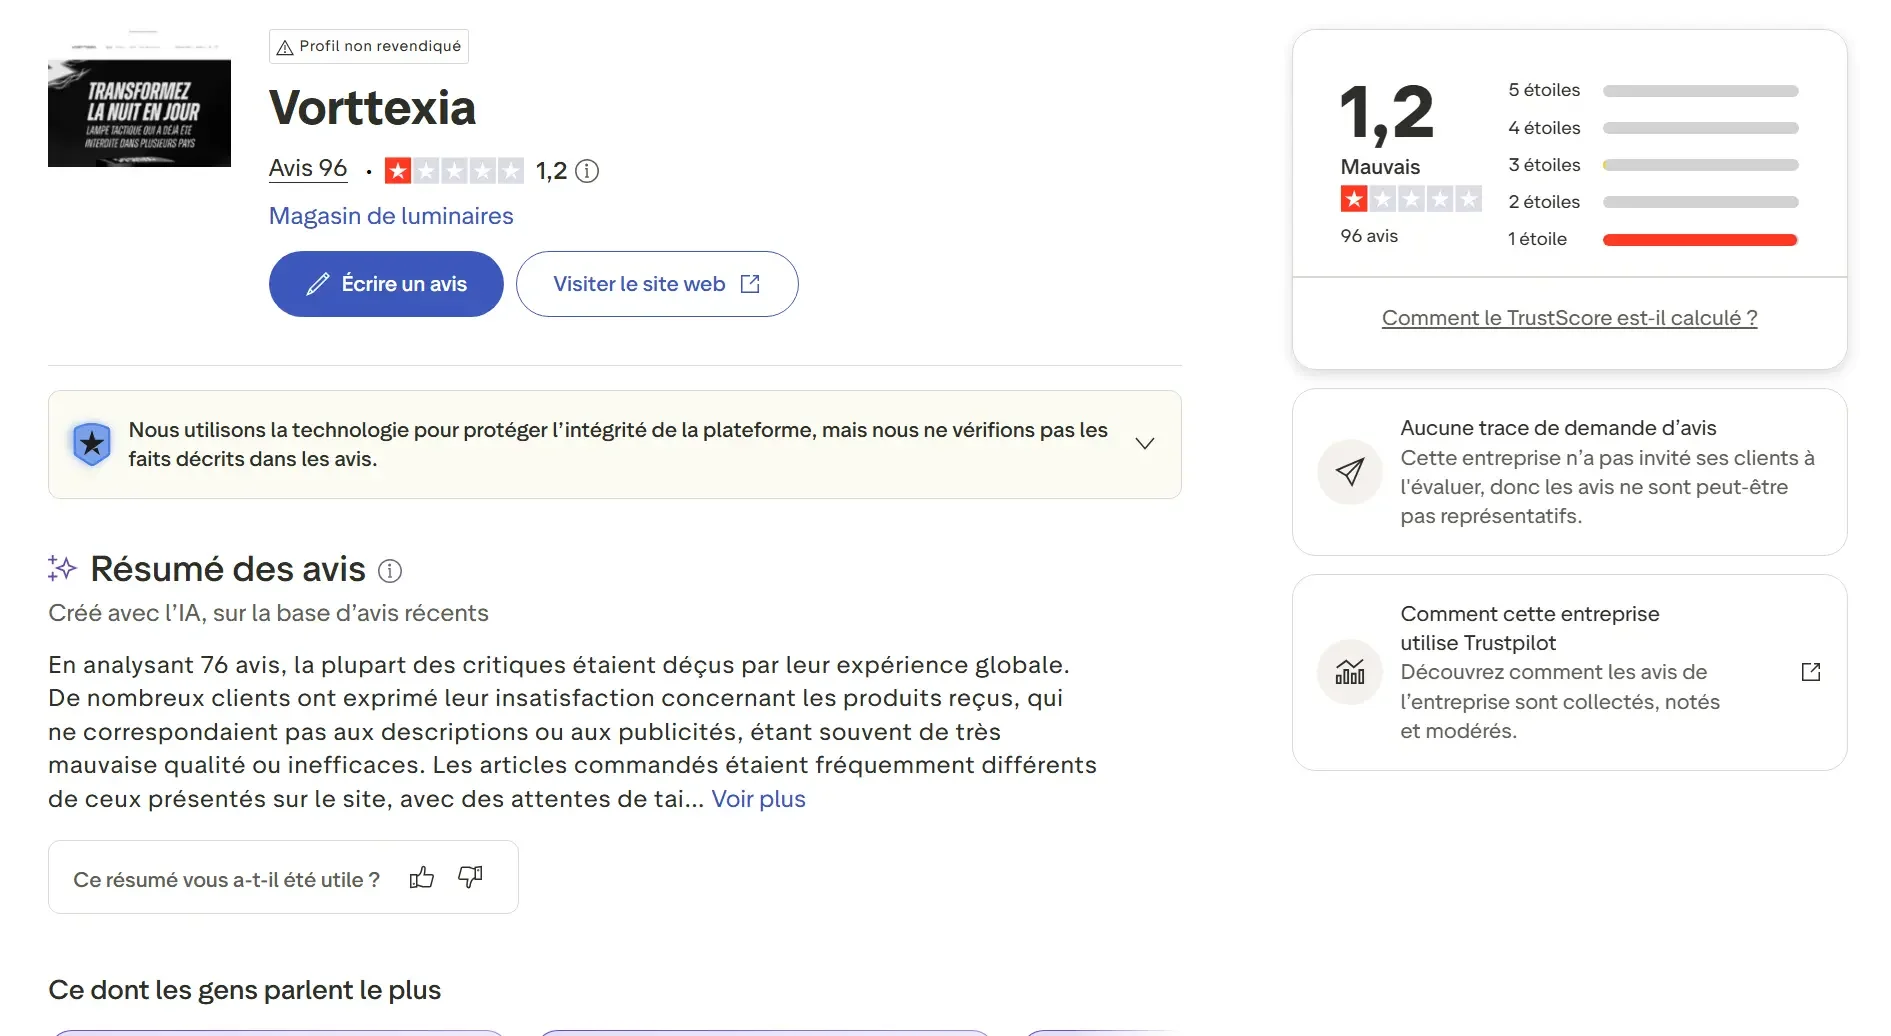Click the AI sparkle icon beside 'Résumé des avis'

62,569
